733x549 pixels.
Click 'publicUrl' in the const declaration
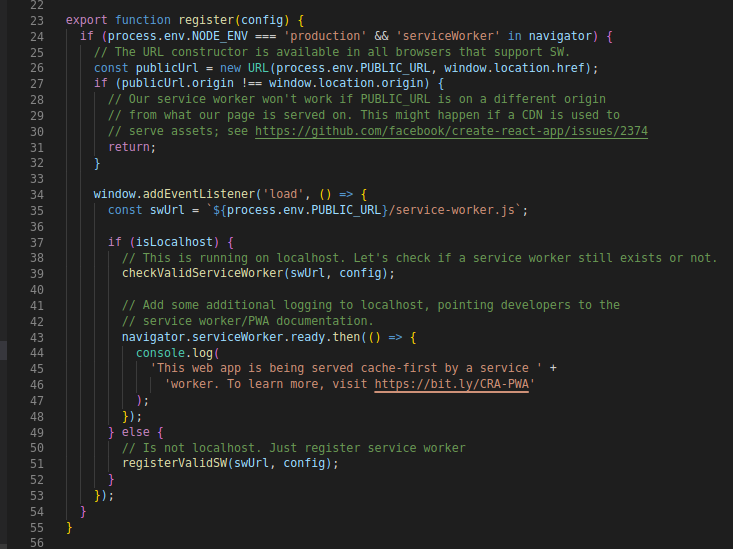click(167, 68)
